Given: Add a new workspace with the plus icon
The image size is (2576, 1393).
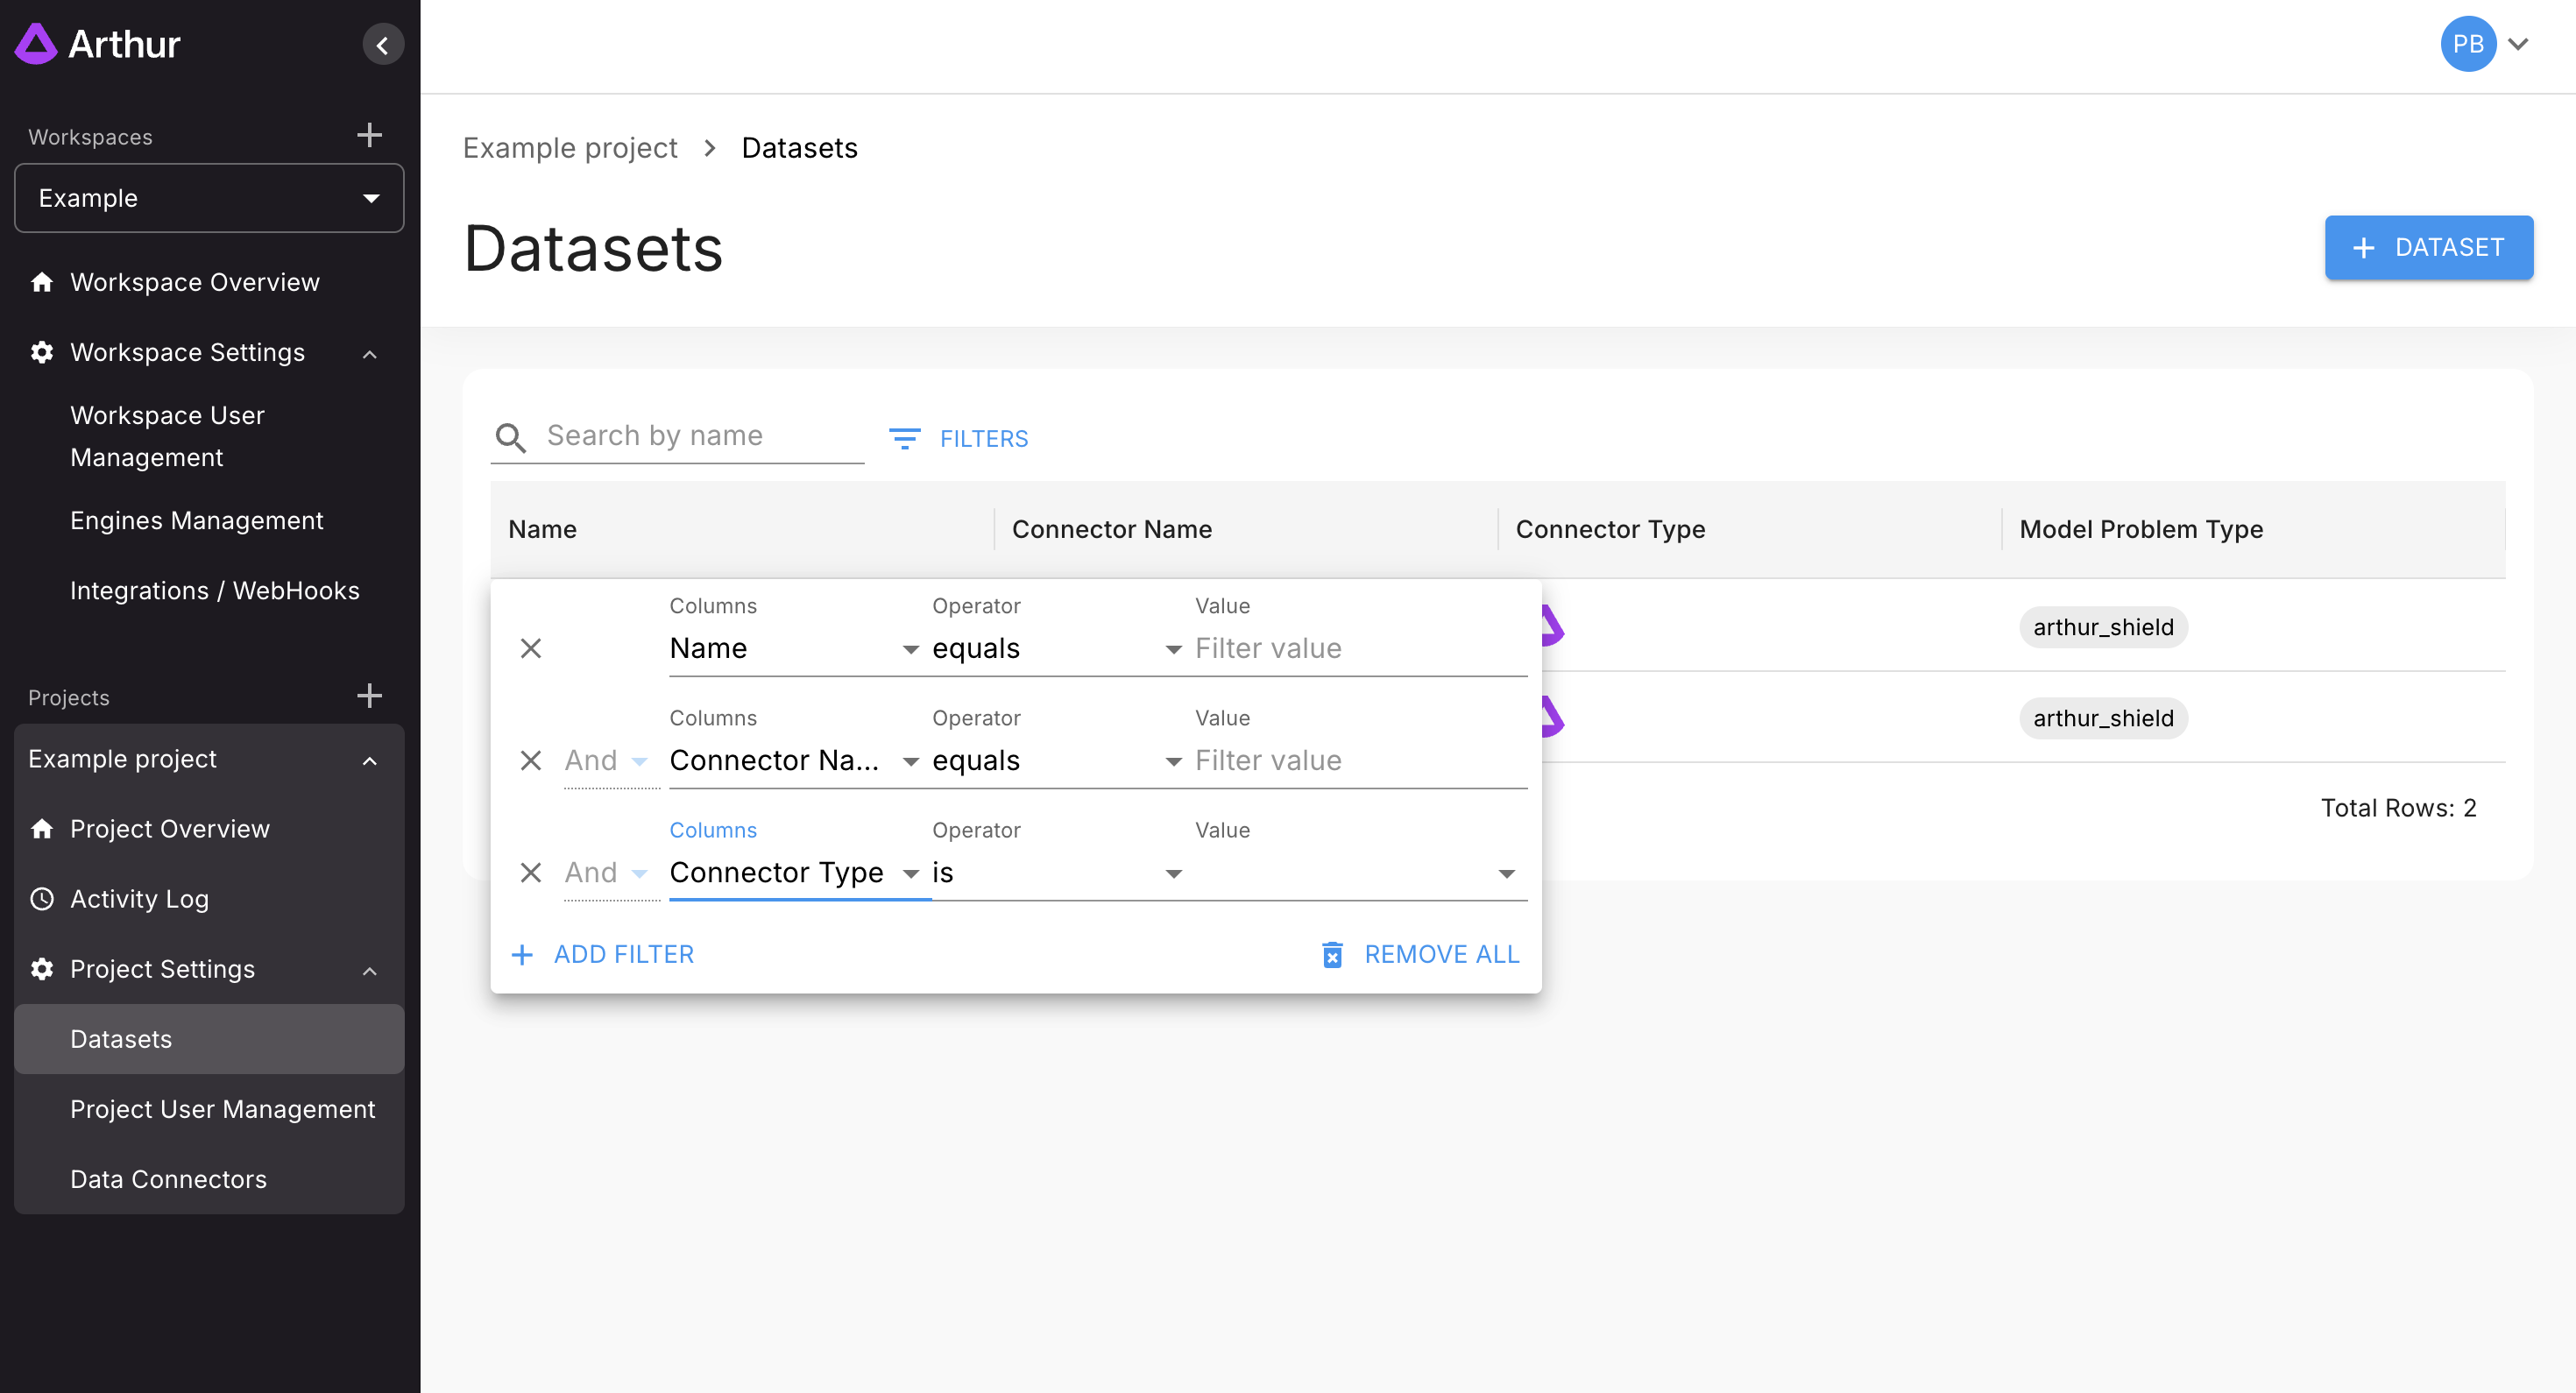Looking at the screenshot, I should tap(369, 135).
